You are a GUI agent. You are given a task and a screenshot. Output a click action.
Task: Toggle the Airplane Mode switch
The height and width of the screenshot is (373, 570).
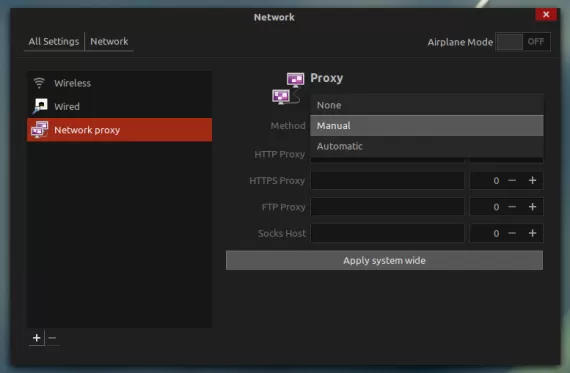523,42
